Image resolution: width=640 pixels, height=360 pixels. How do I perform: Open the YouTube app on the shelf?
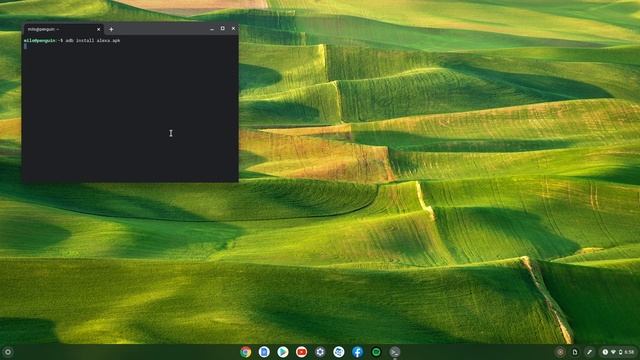302,352
